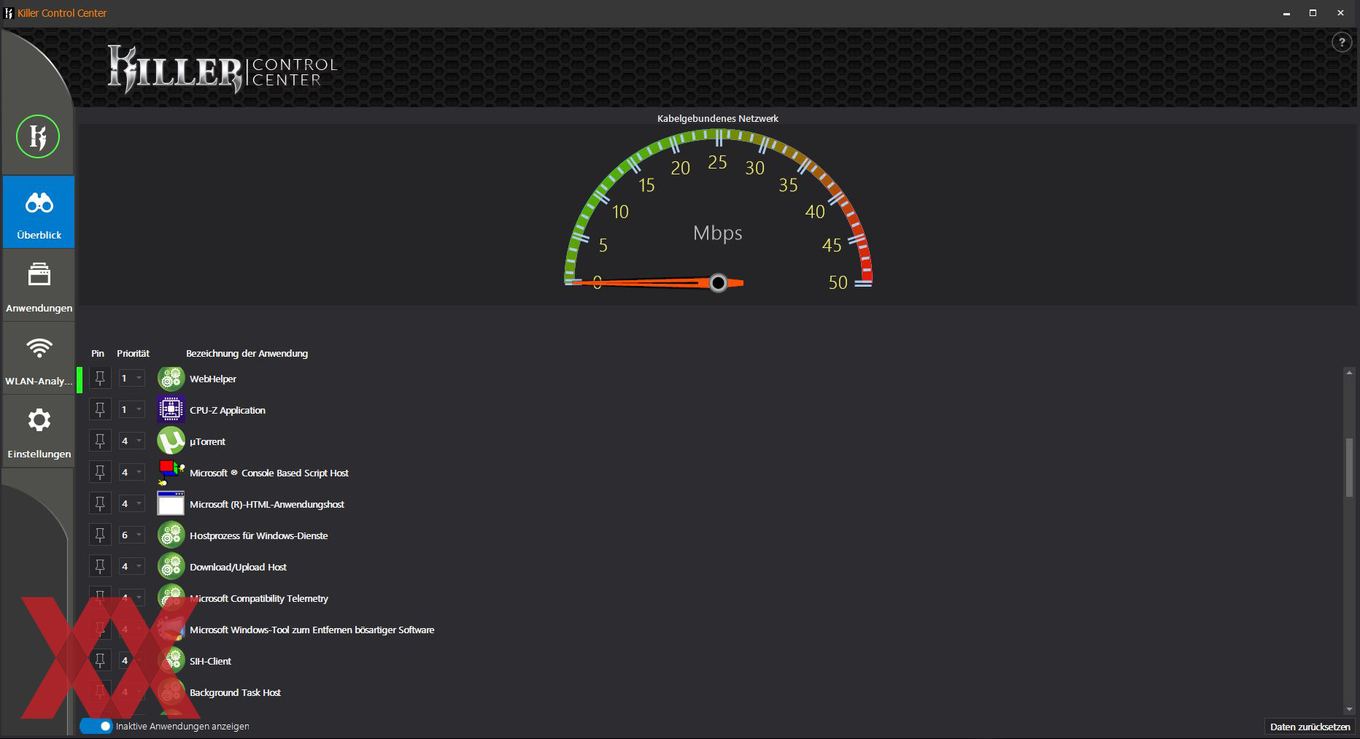The height and width of the screenshot is (739, 1360).
Task: Change priority of Hostprozess für Windows-Dienste
Action: coord(131,535)
